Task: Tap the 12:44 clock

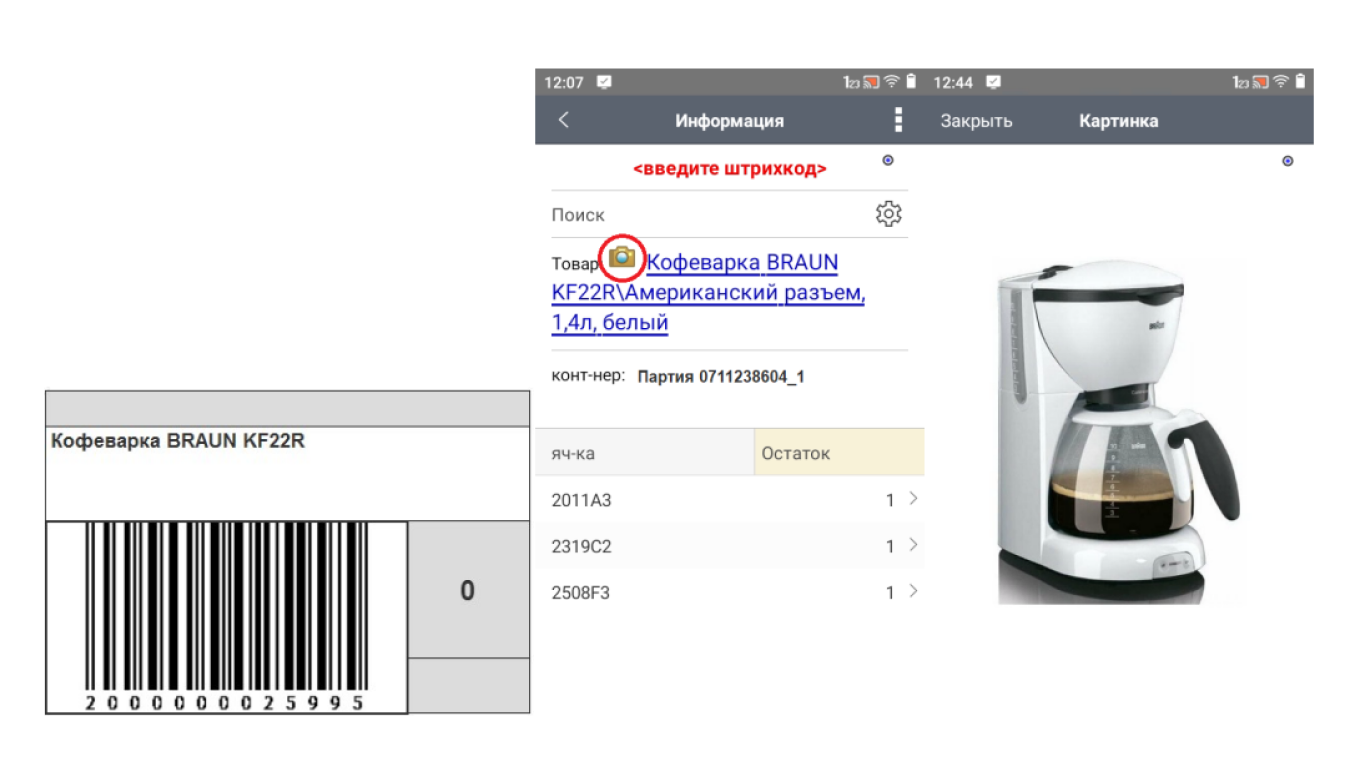Action: point(953,83)
